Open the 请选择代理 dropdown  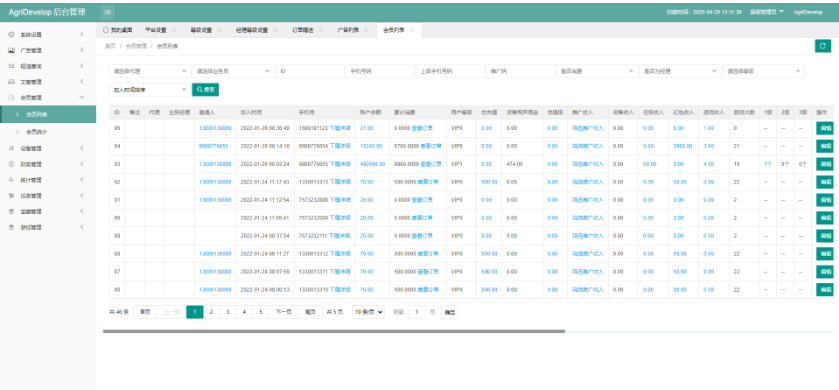[x=149, y=71]
